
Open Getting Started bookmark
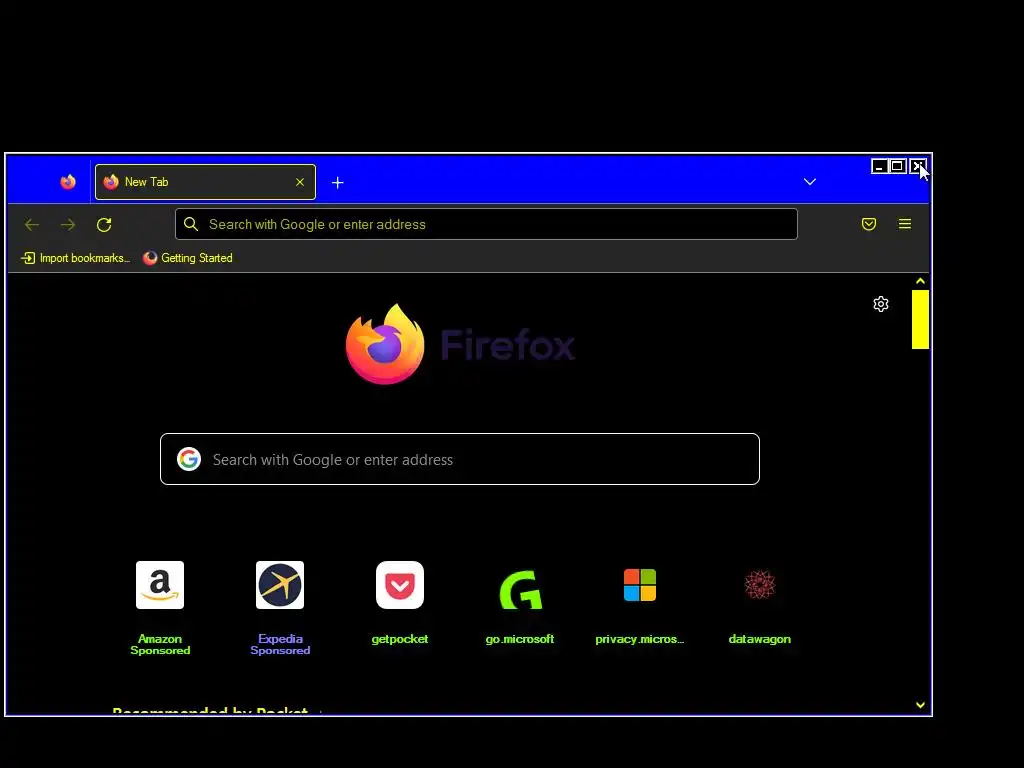point(187,258)
